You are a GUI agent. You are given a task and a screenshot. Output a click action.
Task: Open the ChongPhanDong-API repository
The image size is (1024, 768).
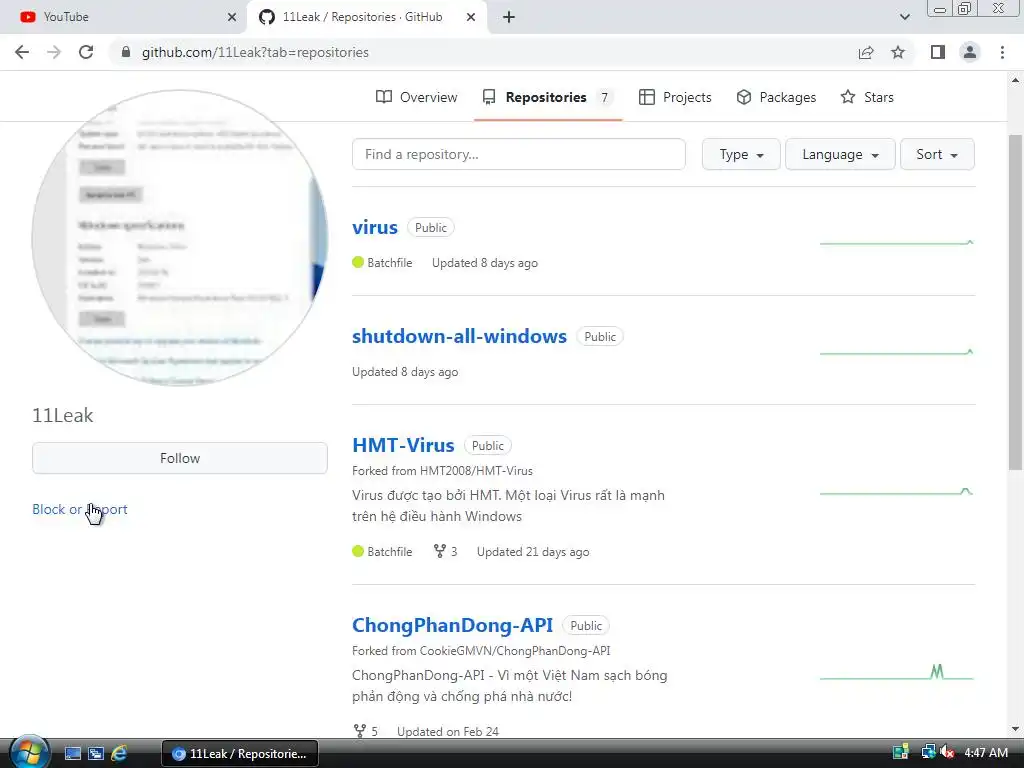pyautogui.click(x=452, y=625)
